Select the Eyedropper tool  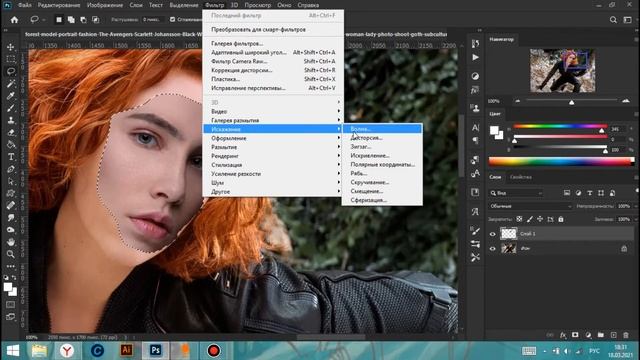(11, 96)
